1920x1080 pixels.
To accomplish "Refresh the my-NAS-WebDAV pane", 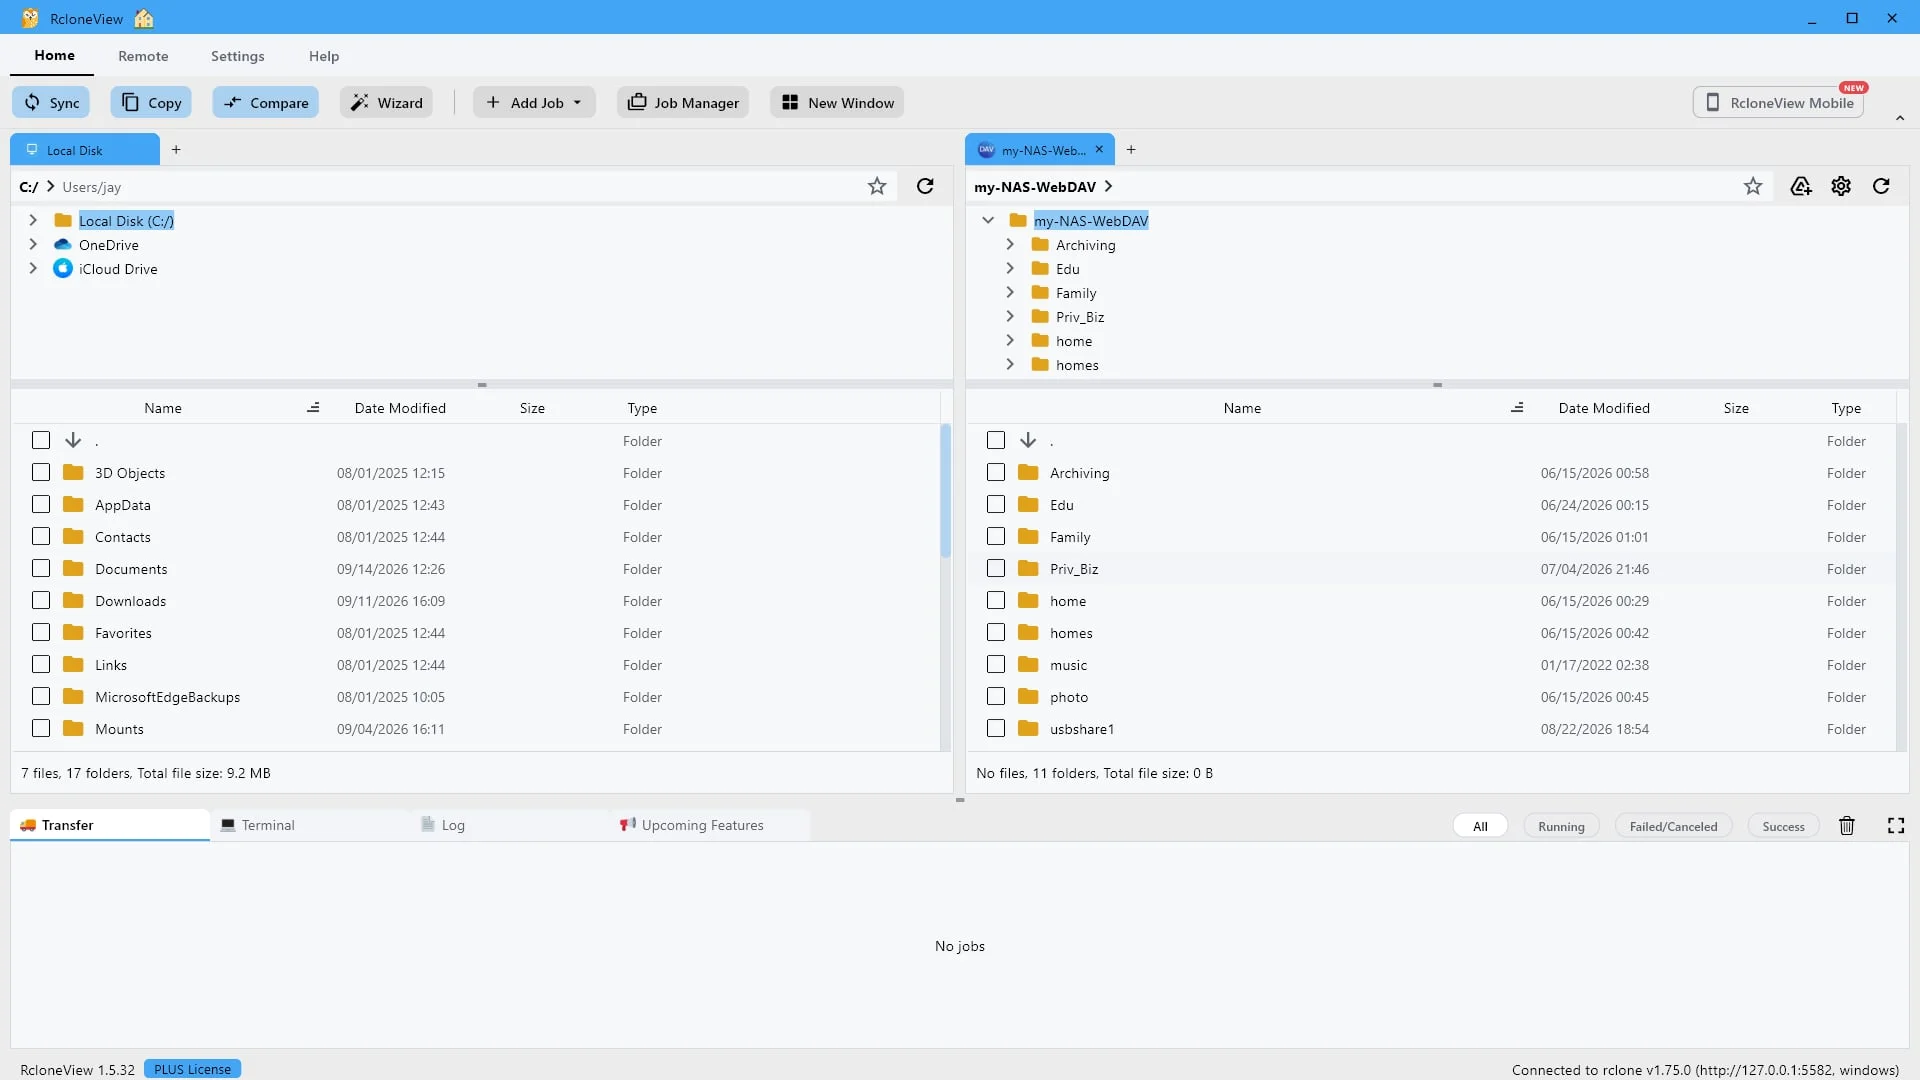I will [x=1881, y=186].
